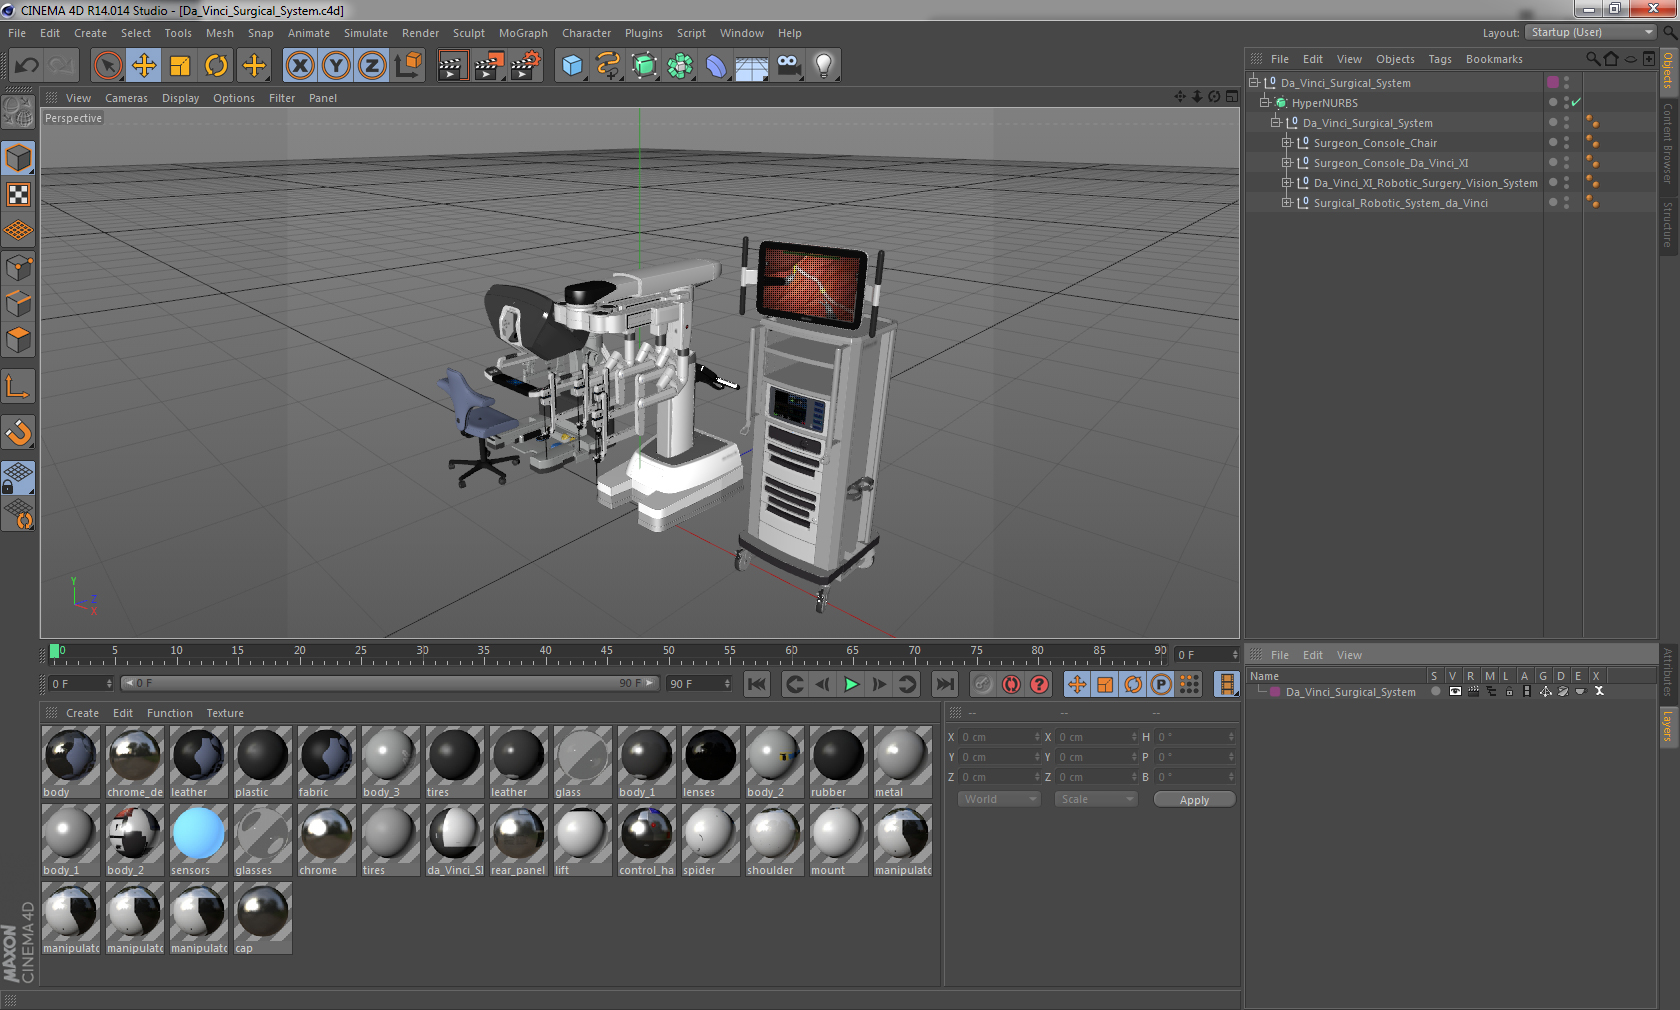The width and height of the screenshot is (1680, 1010).
Task: Expand Surgeon_Console_Chair object
Action: pyautogui.click(x=1287, y=142)
